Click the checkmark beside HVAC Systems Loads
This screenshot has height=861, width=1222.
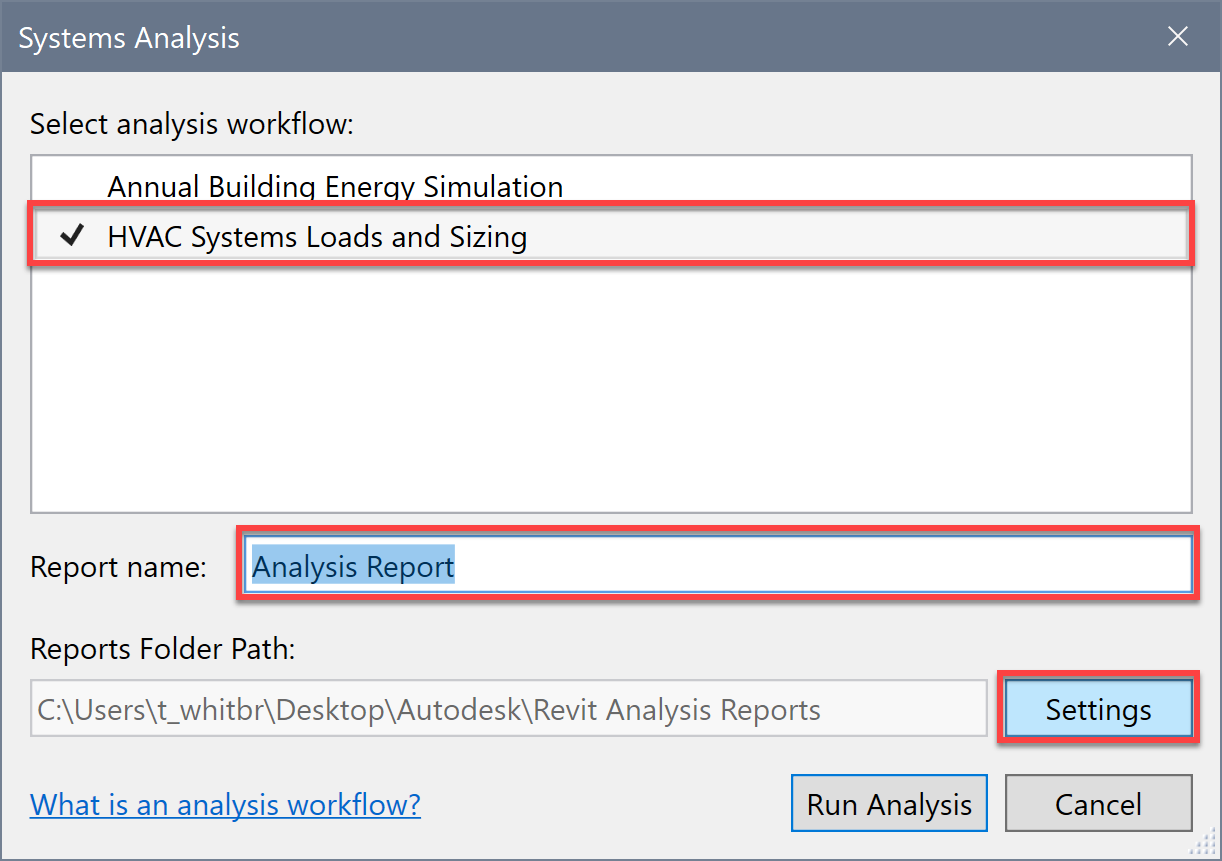coord(72,237)
